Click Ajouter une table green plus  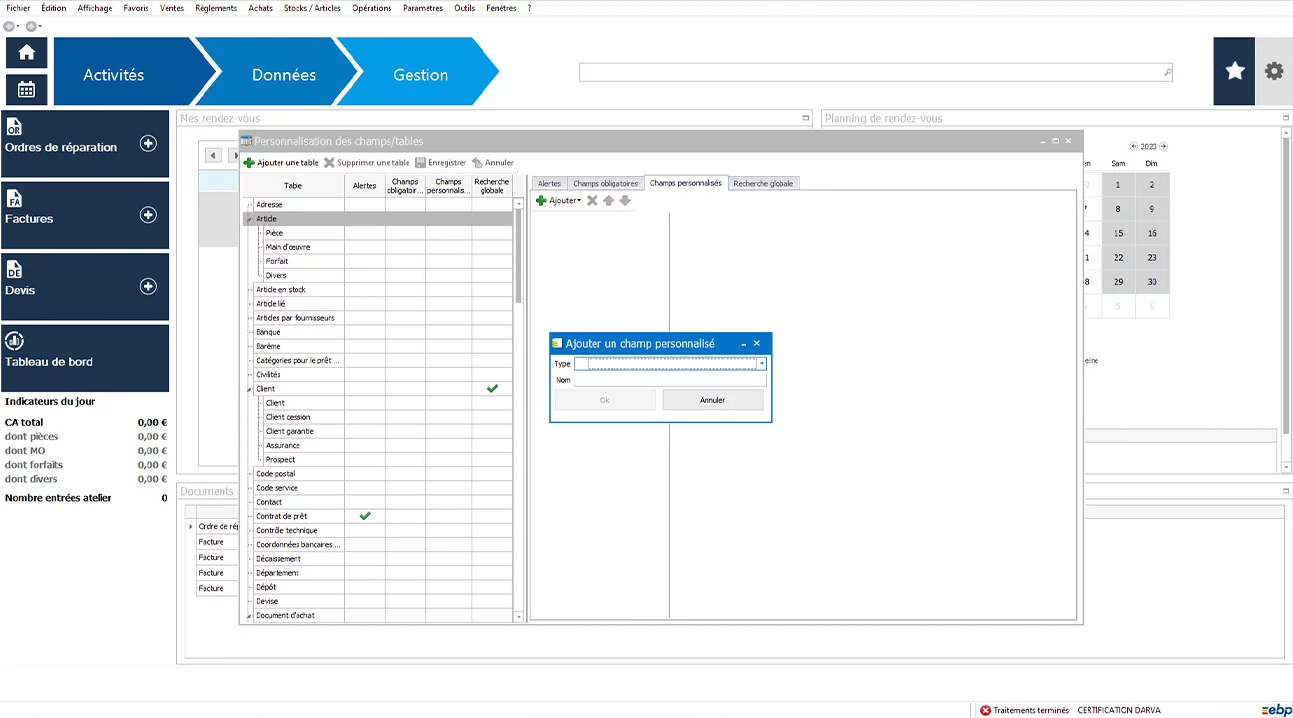249,163
